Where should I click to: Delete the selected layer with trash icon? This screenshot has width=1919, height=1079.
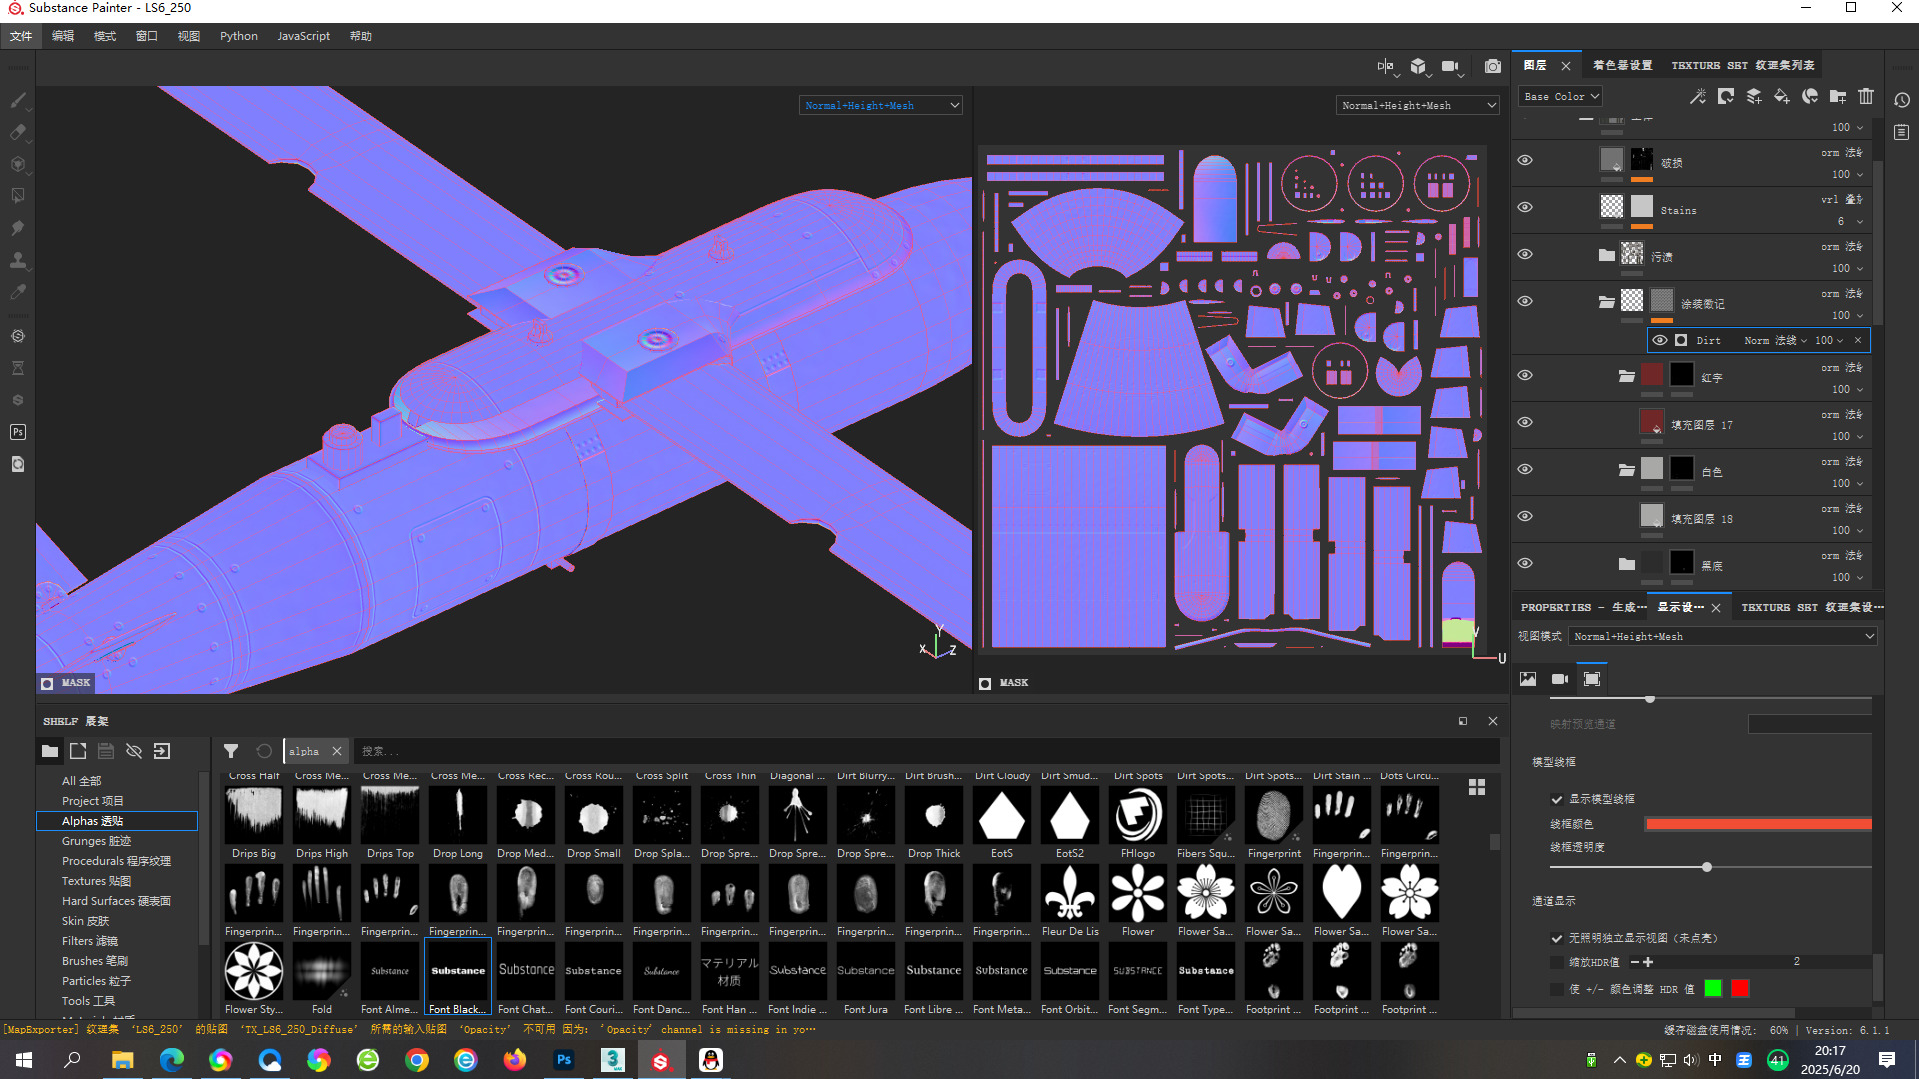1866,96
